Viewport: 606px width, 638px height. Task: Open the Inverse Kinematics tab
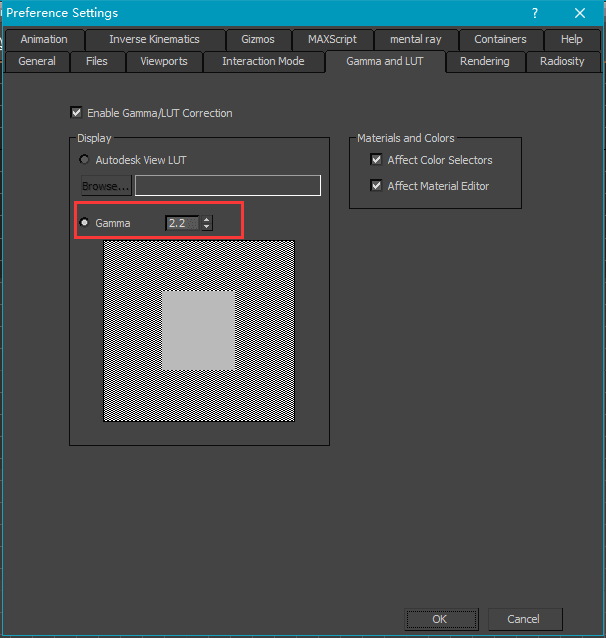pyautogui.click(x=154, y=39)
